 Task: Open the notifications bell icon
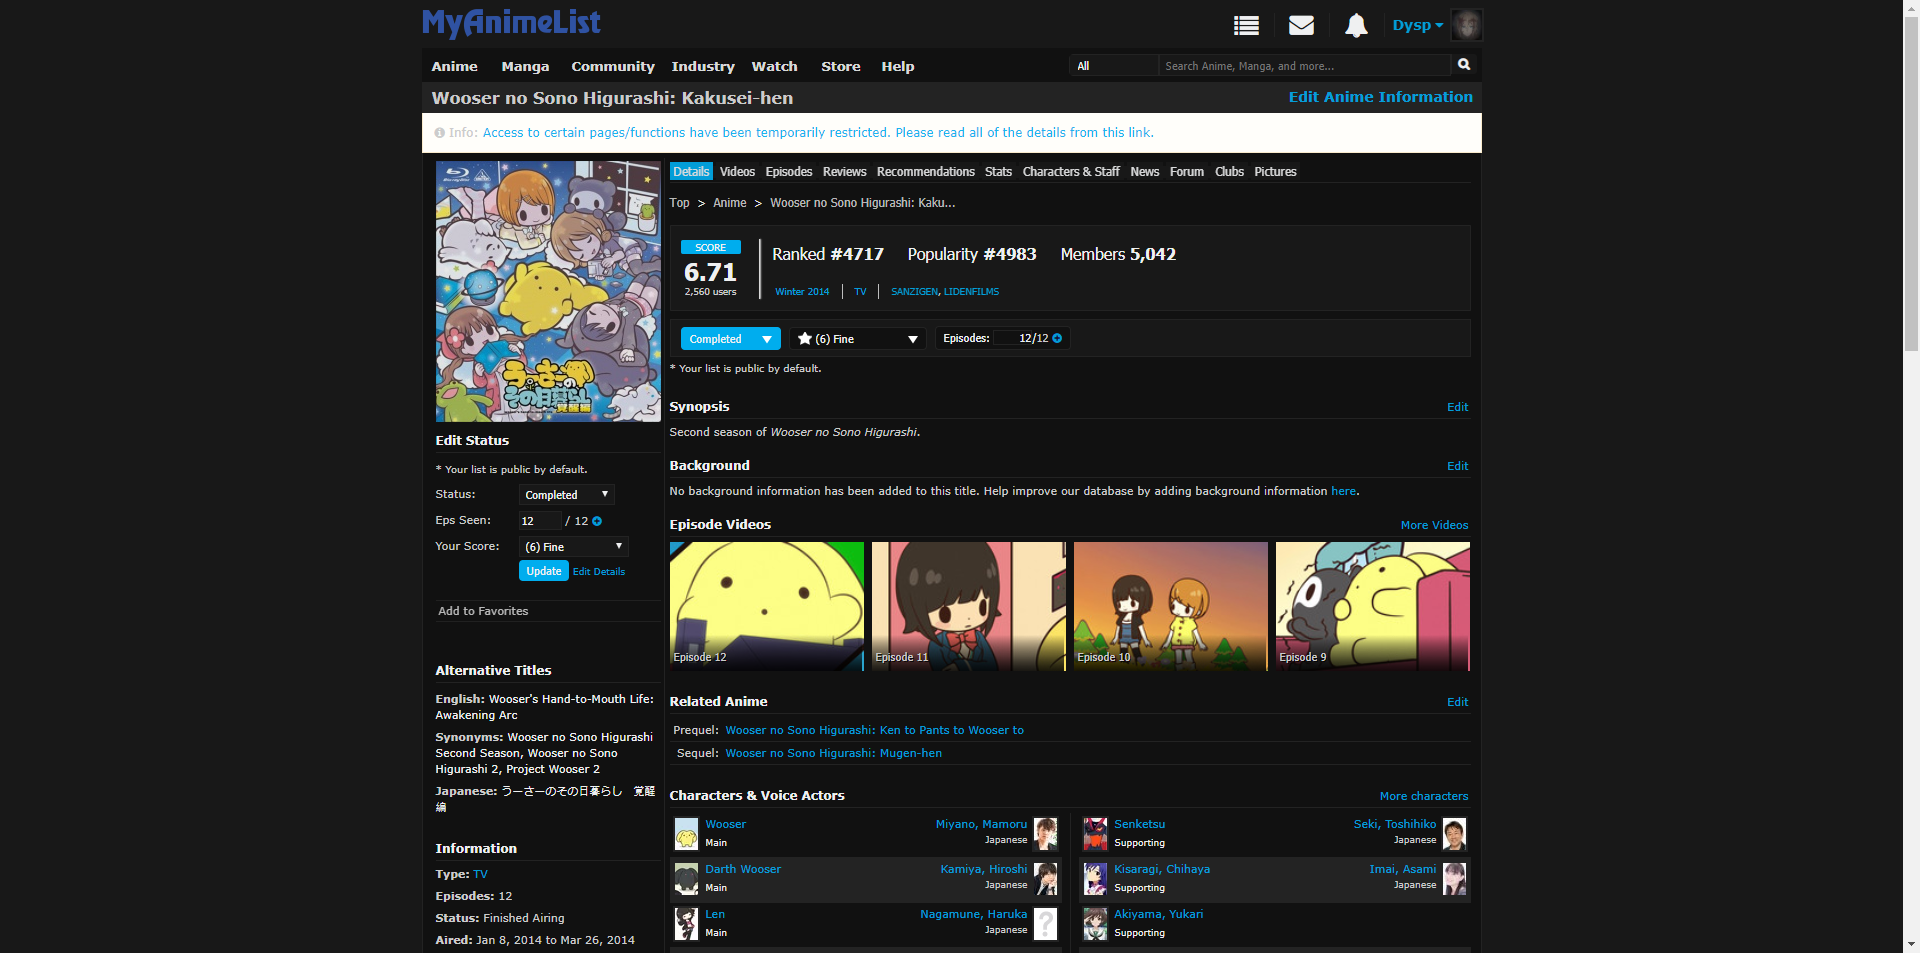point(1356,25)
